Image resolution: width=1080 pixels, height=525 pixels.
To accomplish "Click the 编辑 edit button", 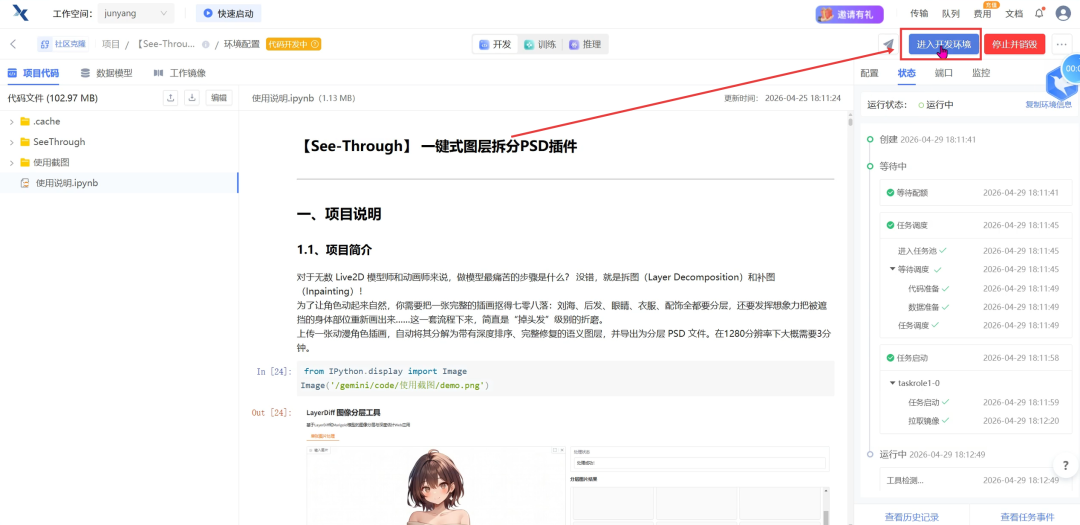I will coord(219,98).
